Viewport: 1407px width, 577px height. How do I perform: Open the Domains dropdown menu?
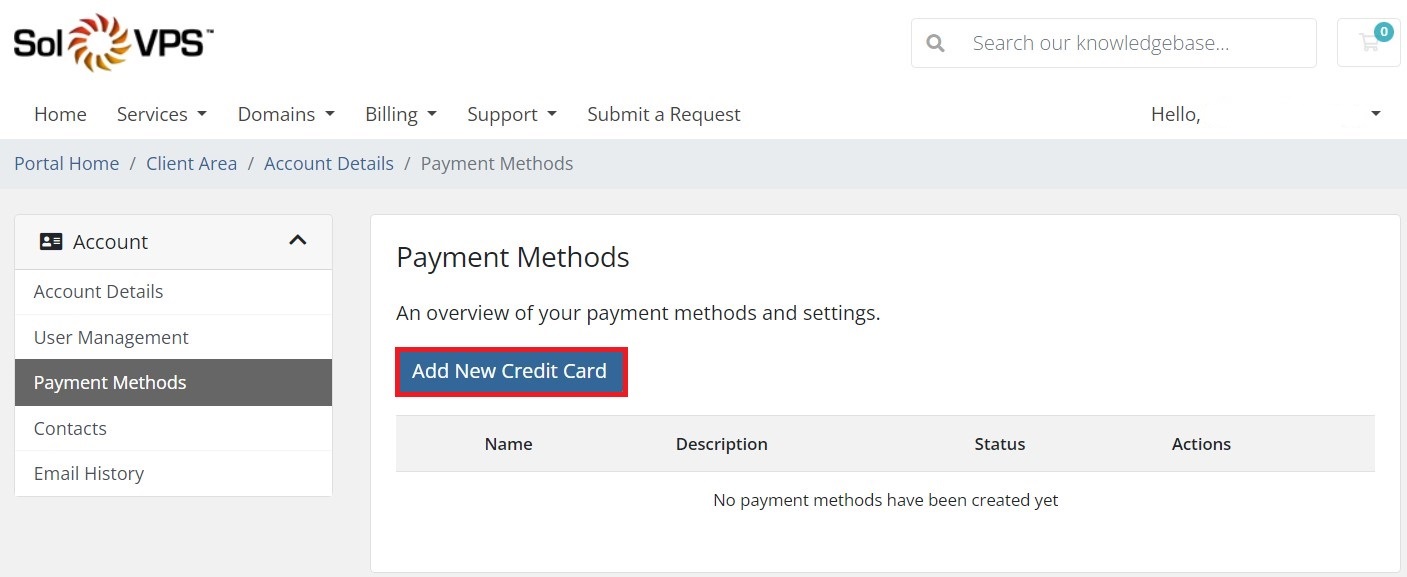(286, 114)
